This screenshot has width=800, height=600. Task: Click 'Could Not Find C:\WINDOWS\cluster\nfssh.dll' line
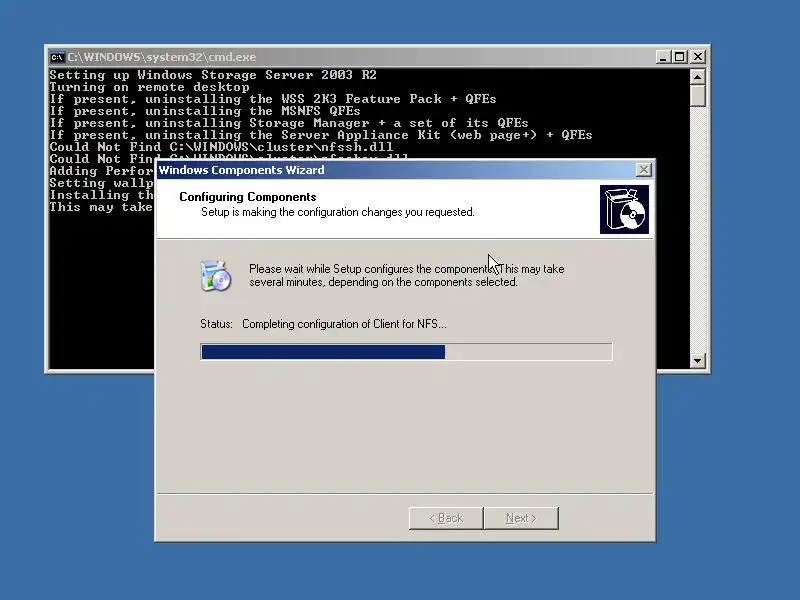tap(221, 147)
